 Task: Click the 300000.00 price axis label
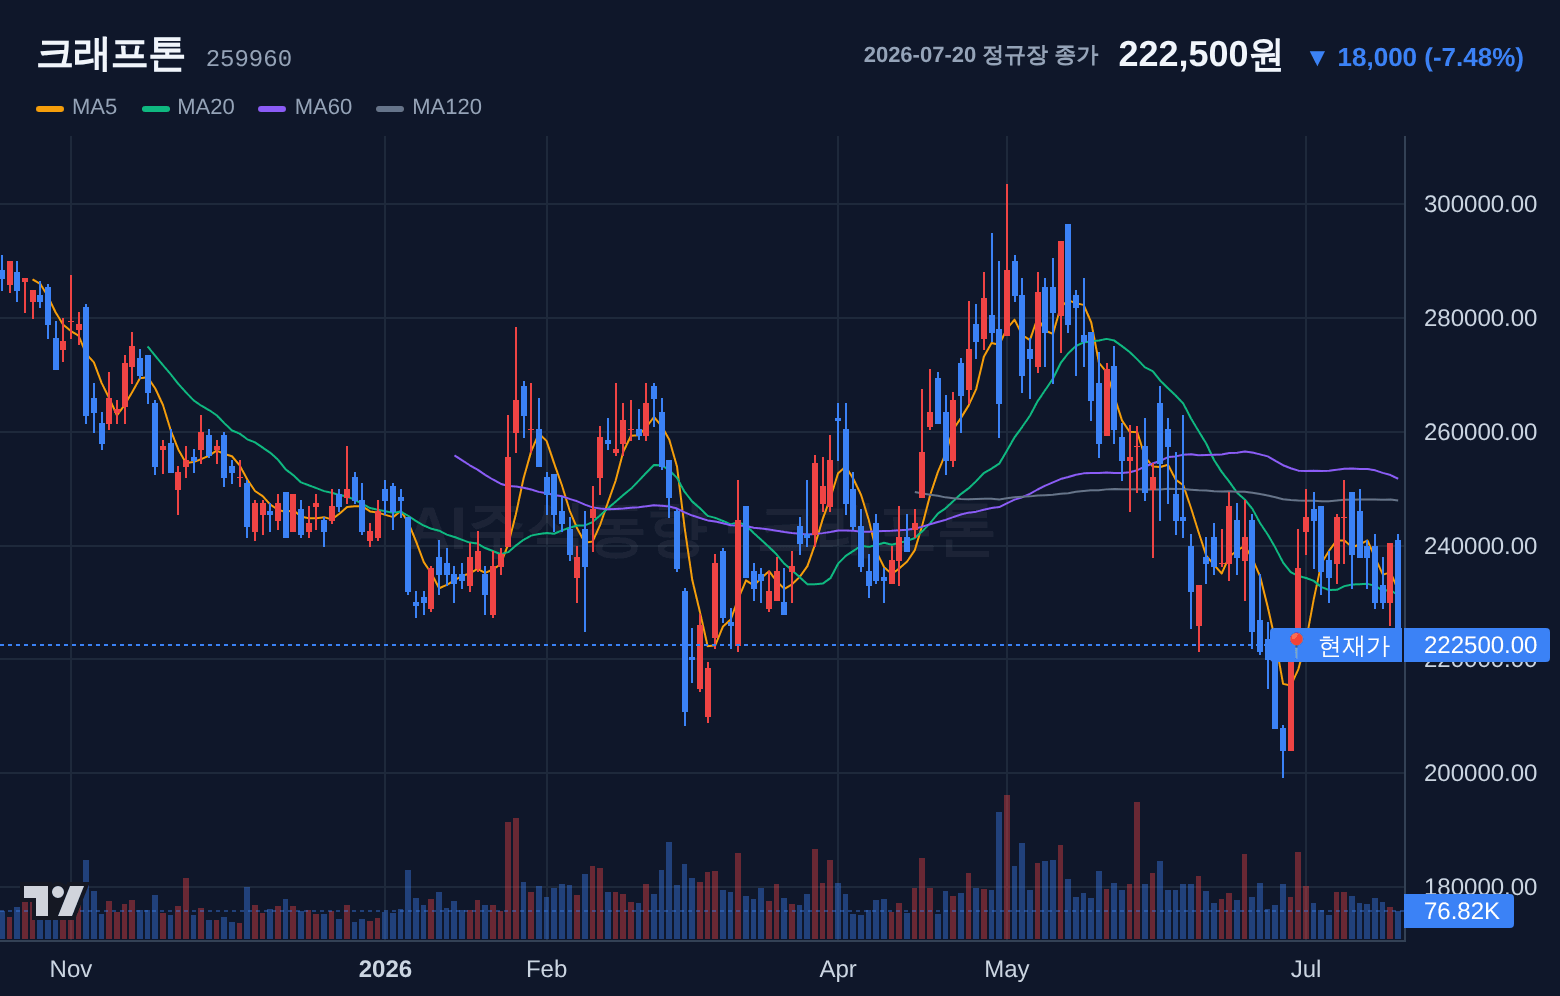1480,204
